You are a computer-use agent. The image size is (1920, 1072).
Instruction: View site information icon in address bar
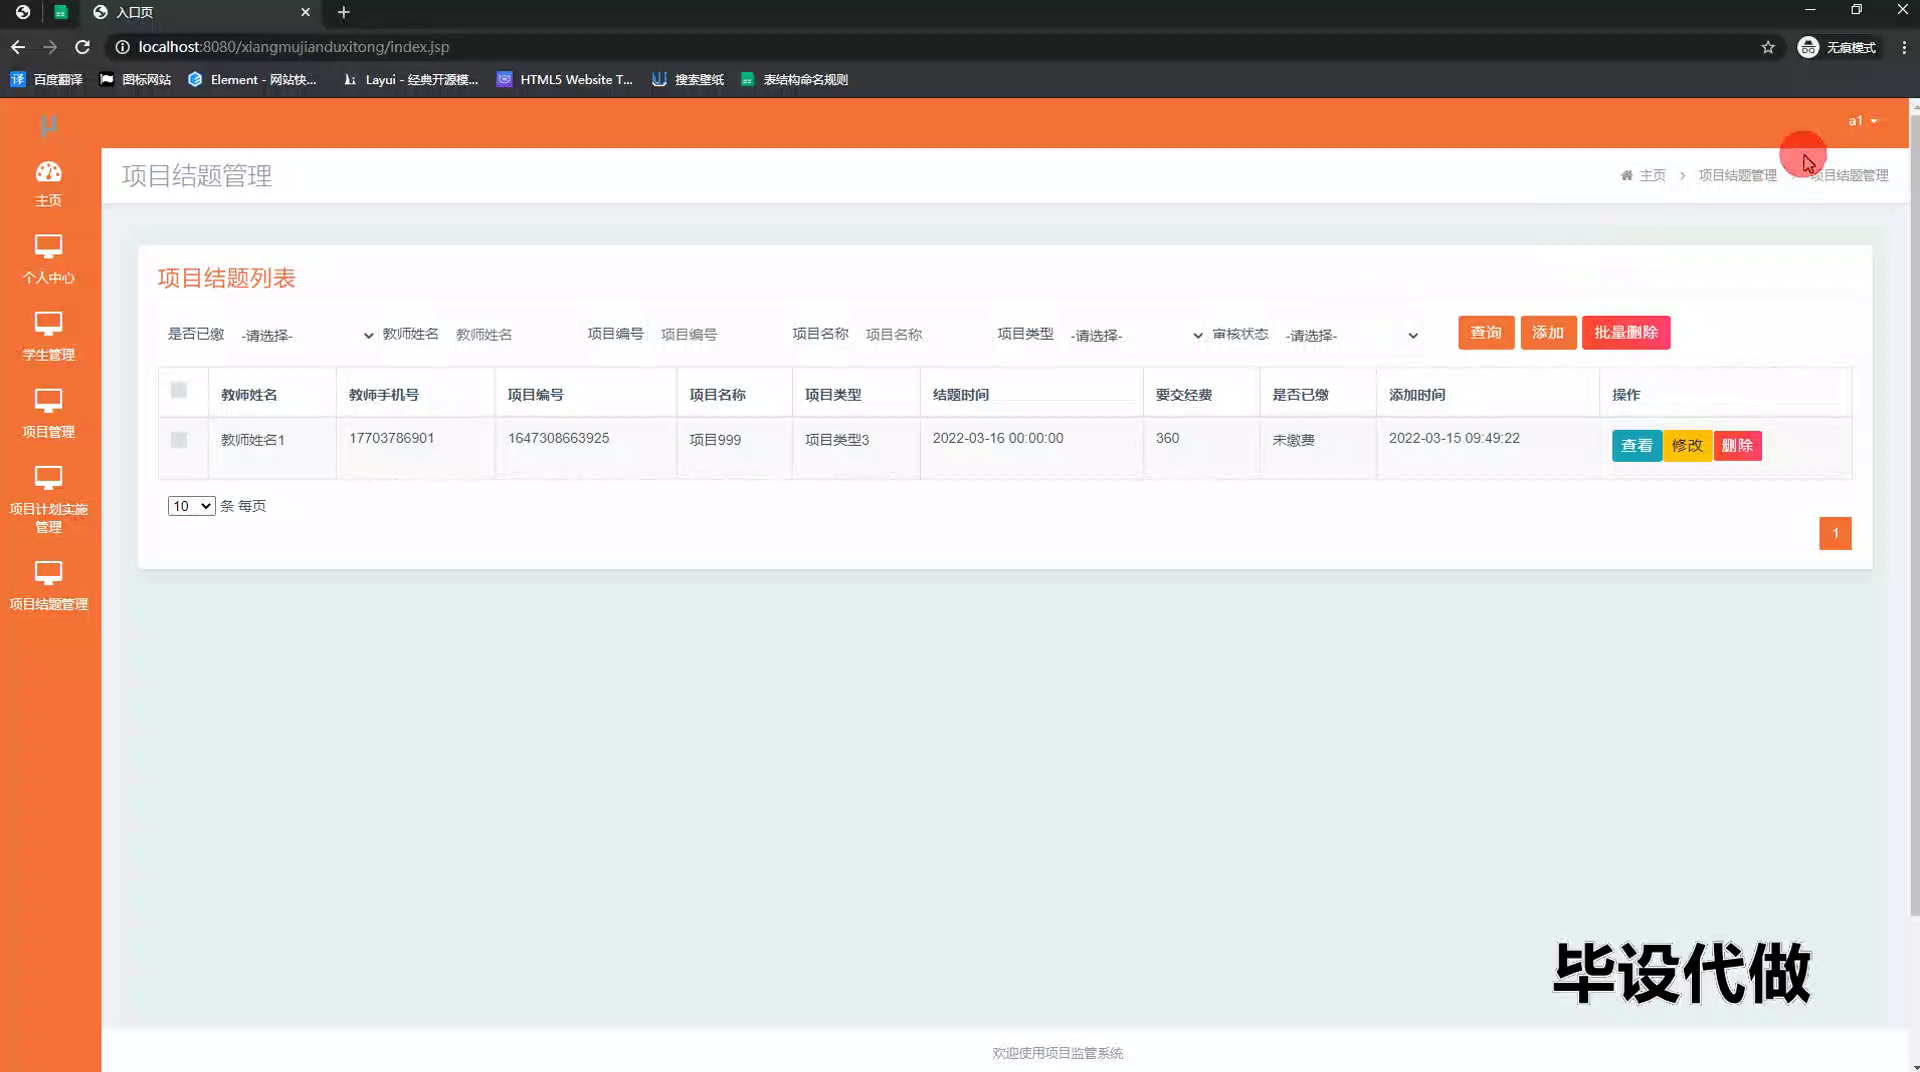pos(122,47)
